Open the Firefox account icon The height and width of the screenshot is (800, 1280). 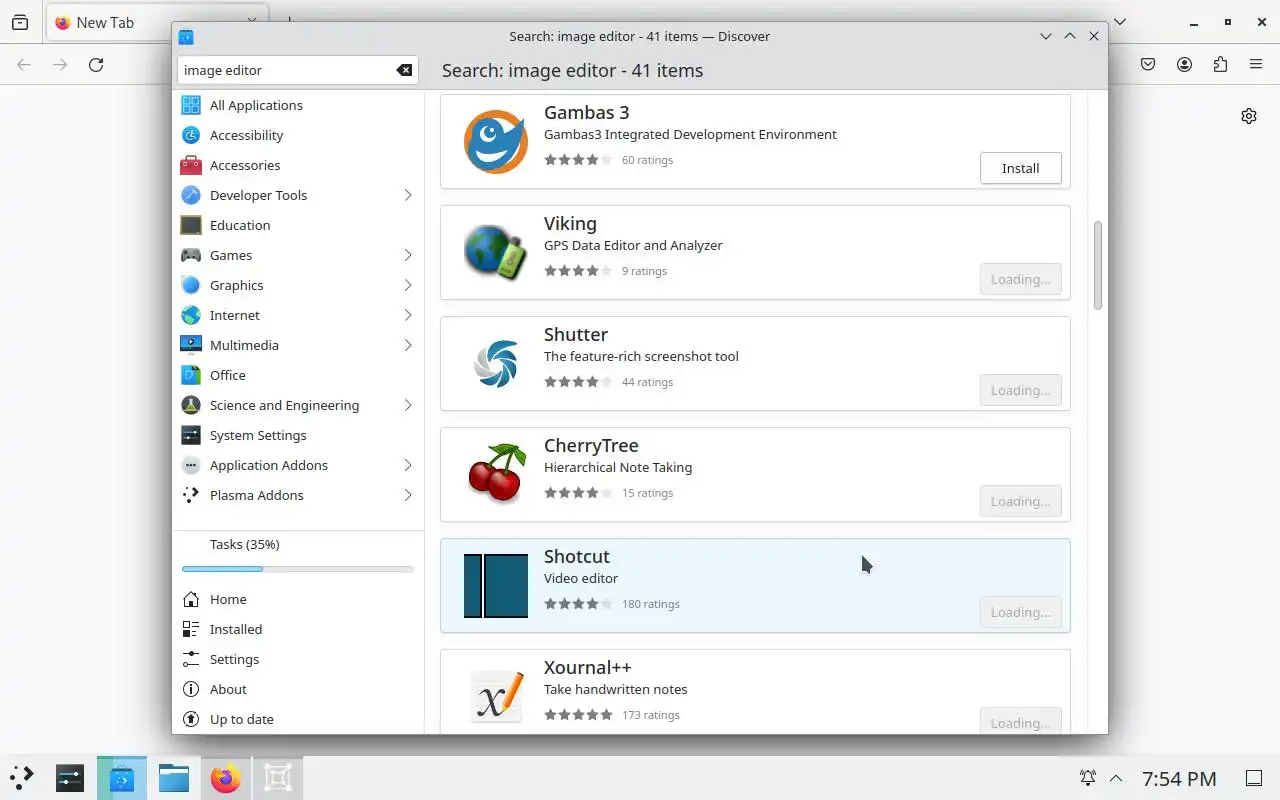(x=1184, y=65)
